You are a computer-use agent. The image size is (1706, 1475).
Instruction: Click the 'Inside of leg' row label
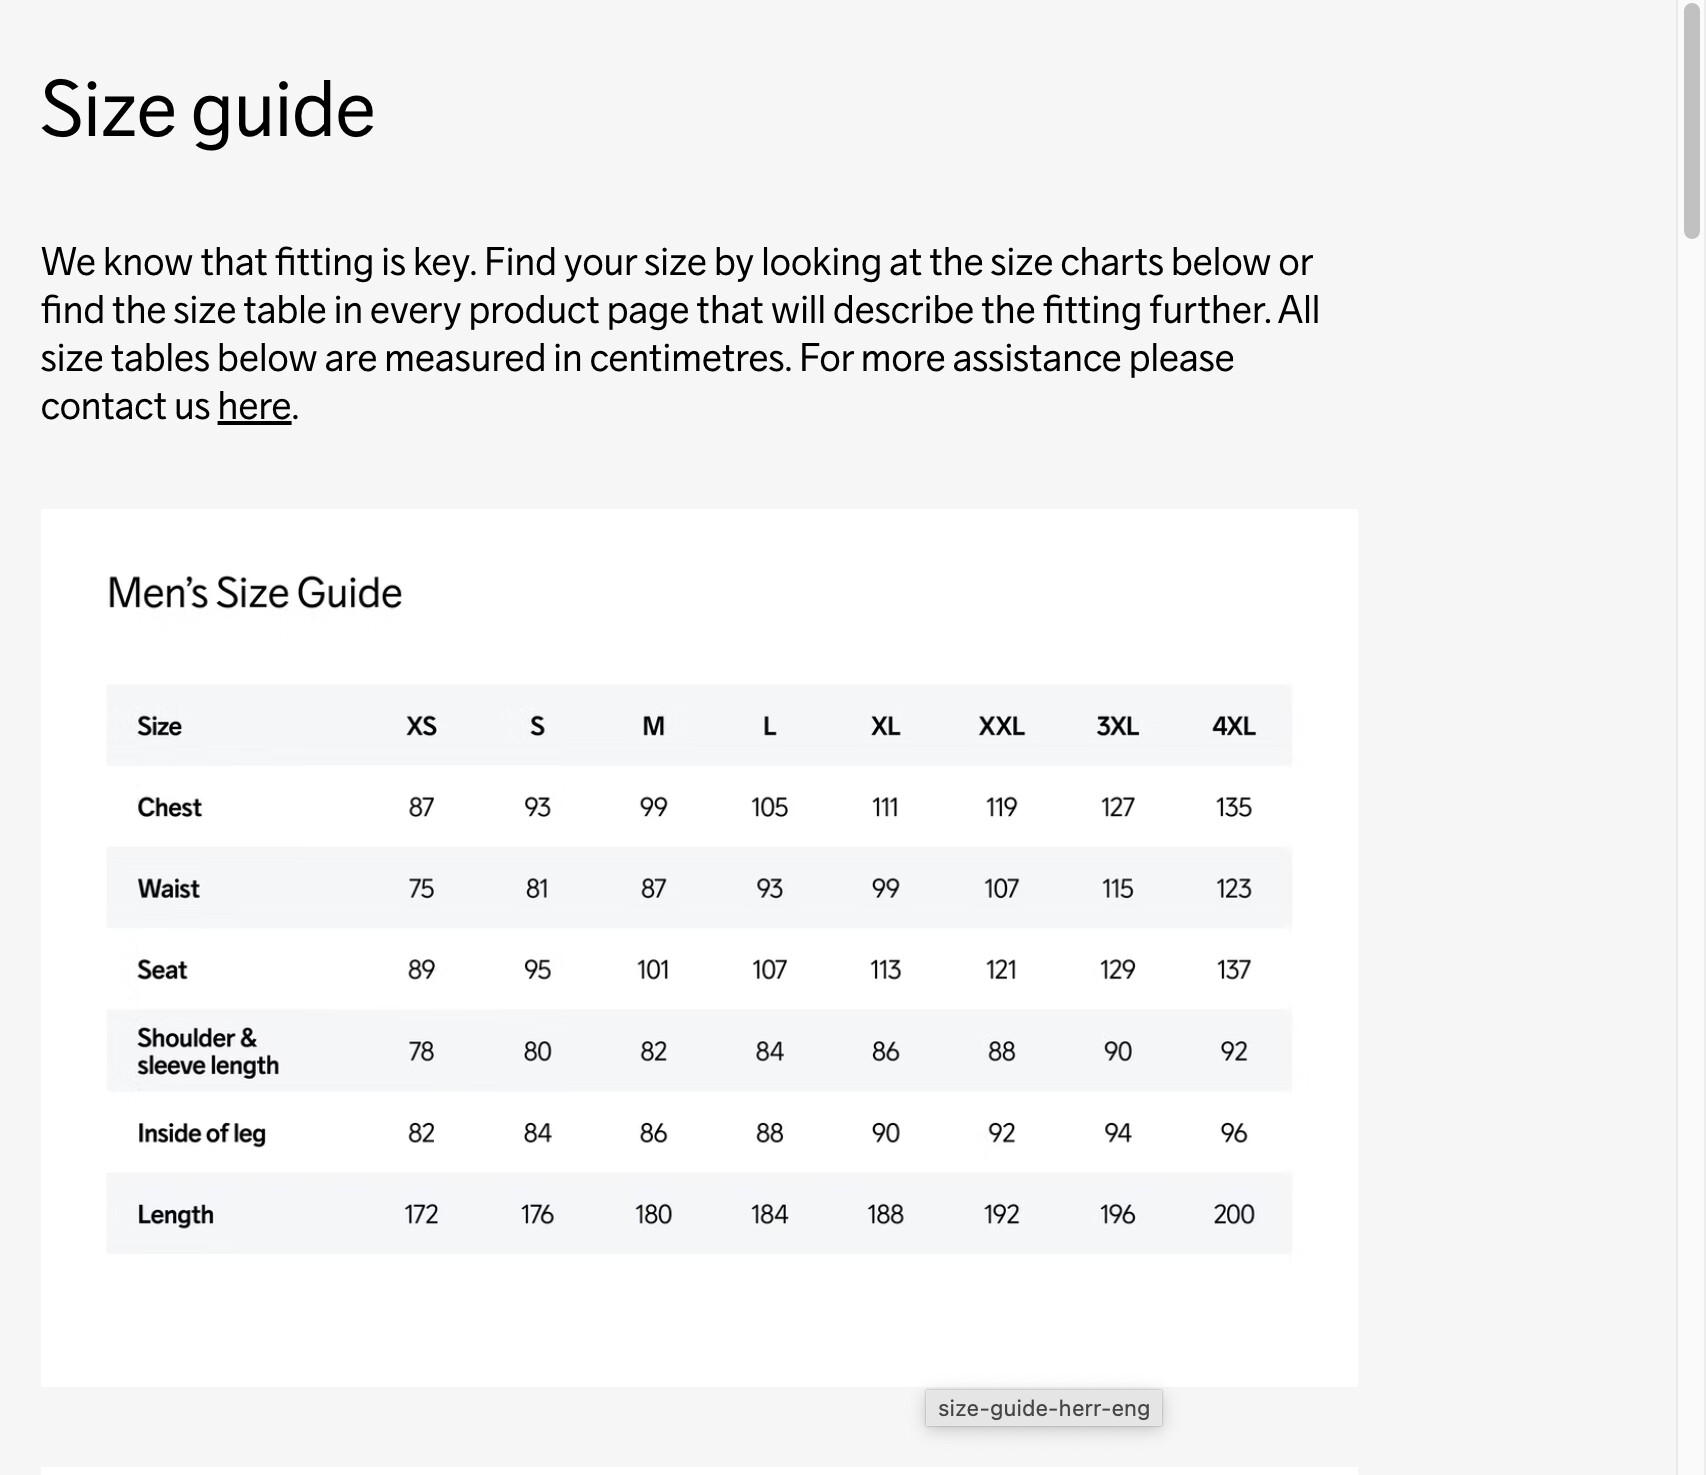[201, 1133]
